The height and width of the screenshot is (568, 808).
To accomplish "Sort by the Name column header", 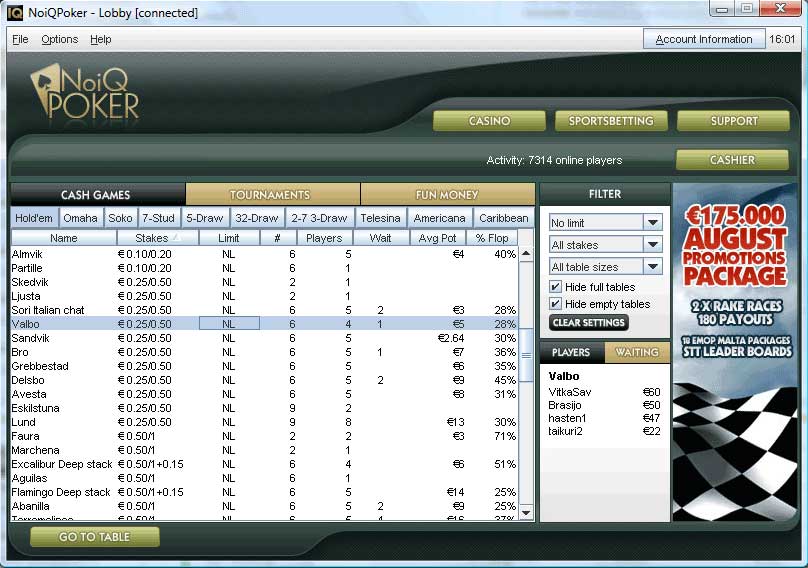I will point(64,238).
